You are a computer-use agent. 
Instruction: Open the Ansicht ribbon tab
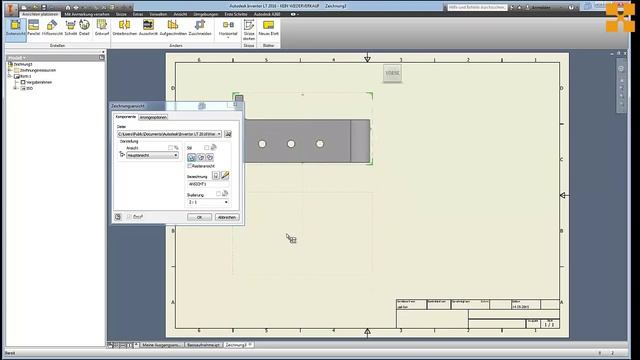point(180,14)
